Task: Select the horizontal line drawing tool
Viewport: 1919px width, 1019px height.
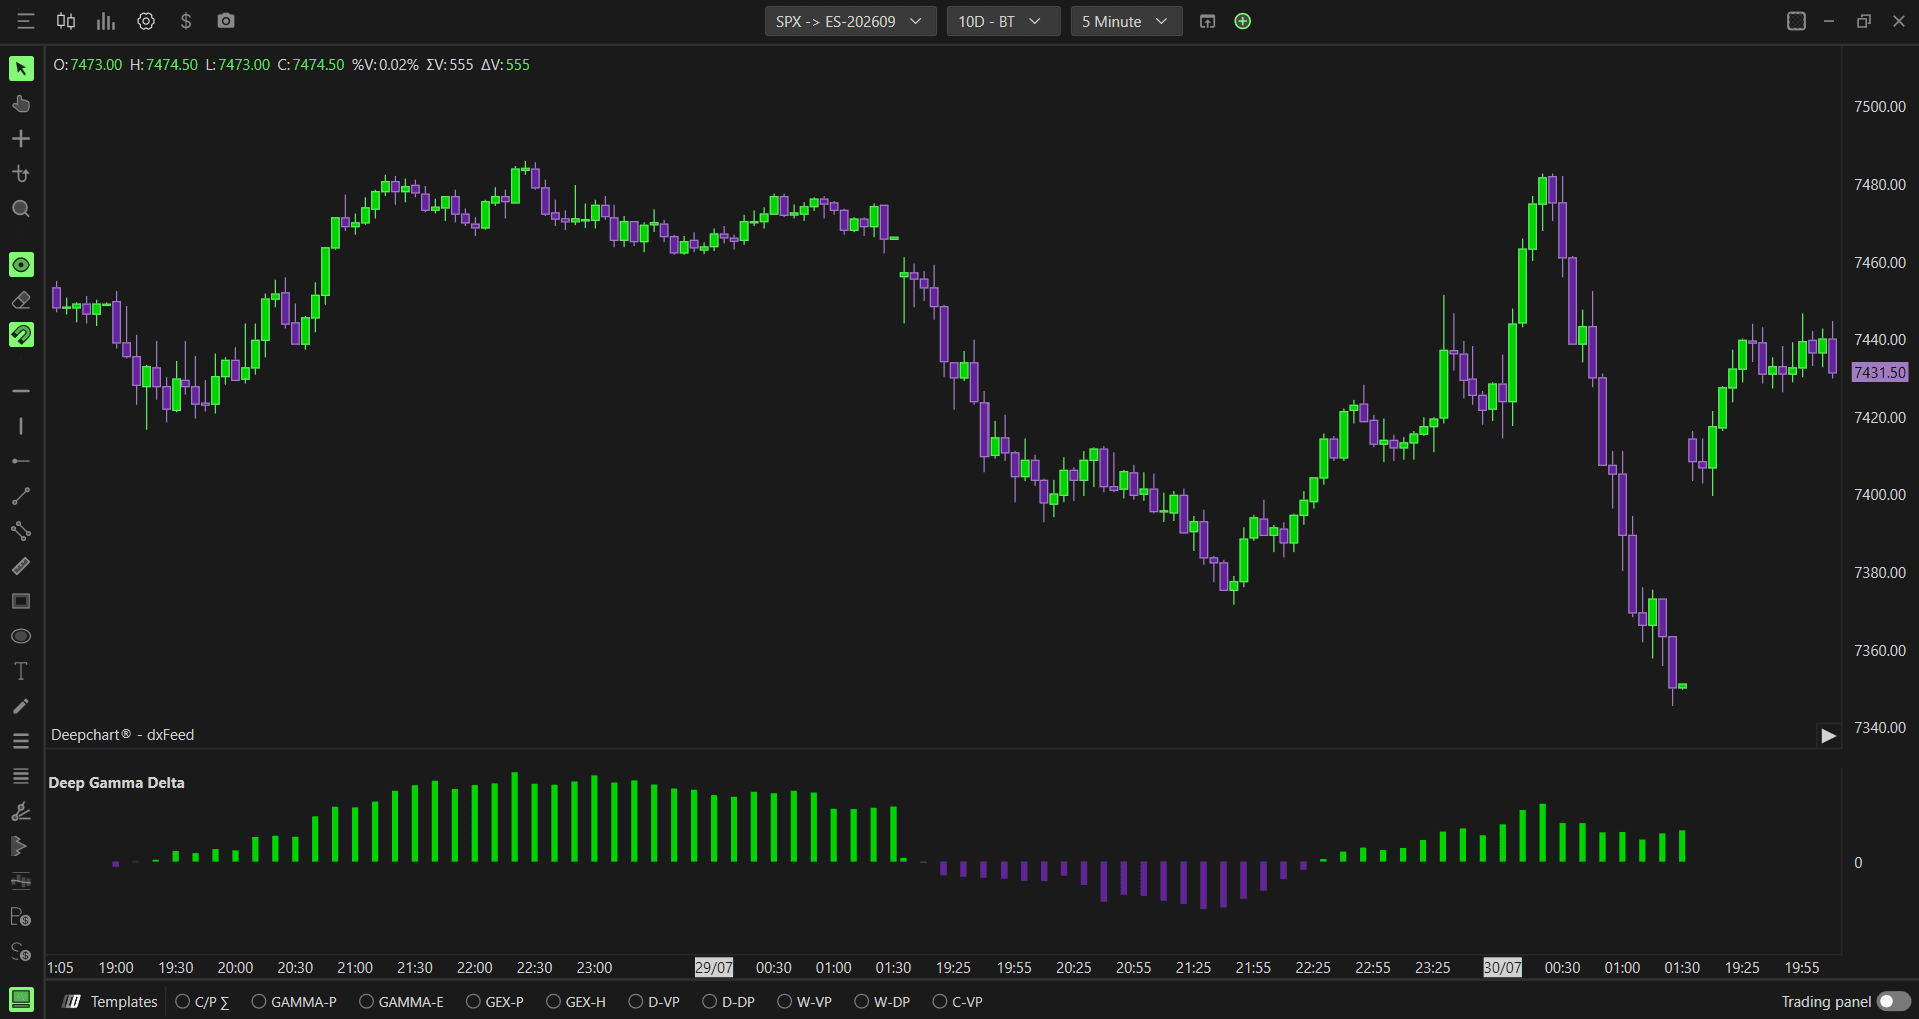Action: pos(21,391)
